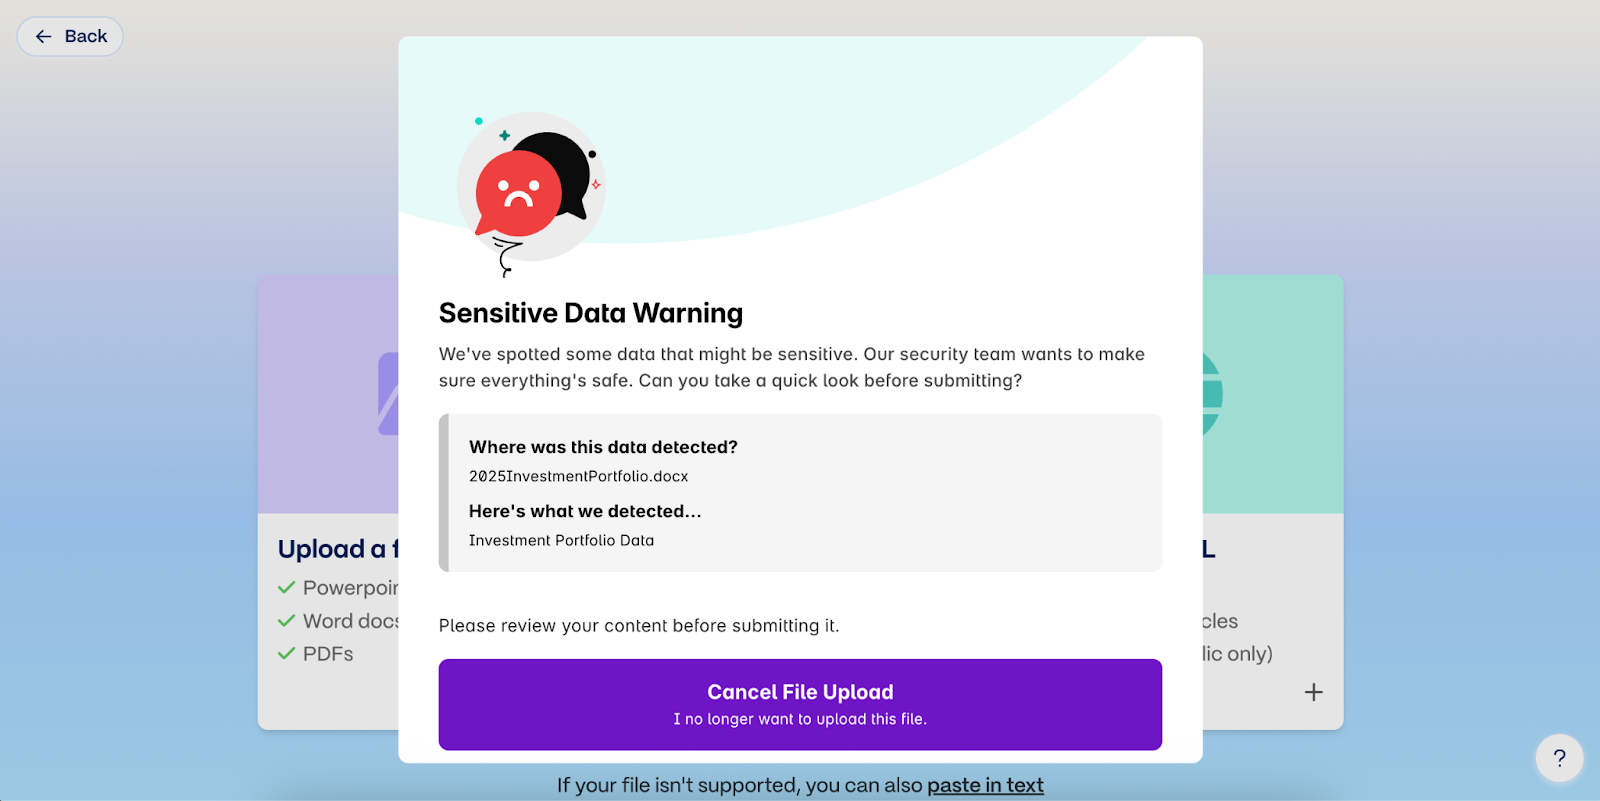The height and width of the screenshot is (801, 1600).
Task: Click the PDFs list item text
Action: tap(328, 654)
